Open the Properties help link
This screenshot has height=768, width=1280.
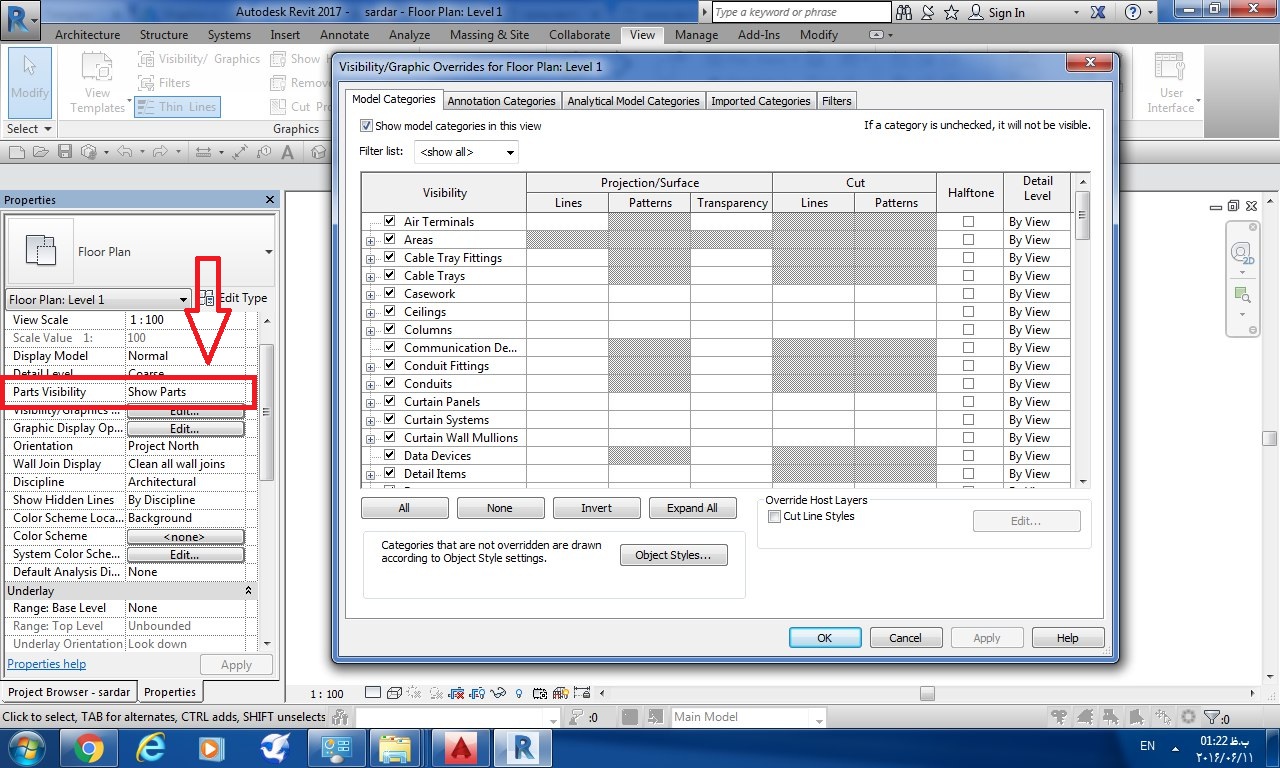(x=46, y=664)
